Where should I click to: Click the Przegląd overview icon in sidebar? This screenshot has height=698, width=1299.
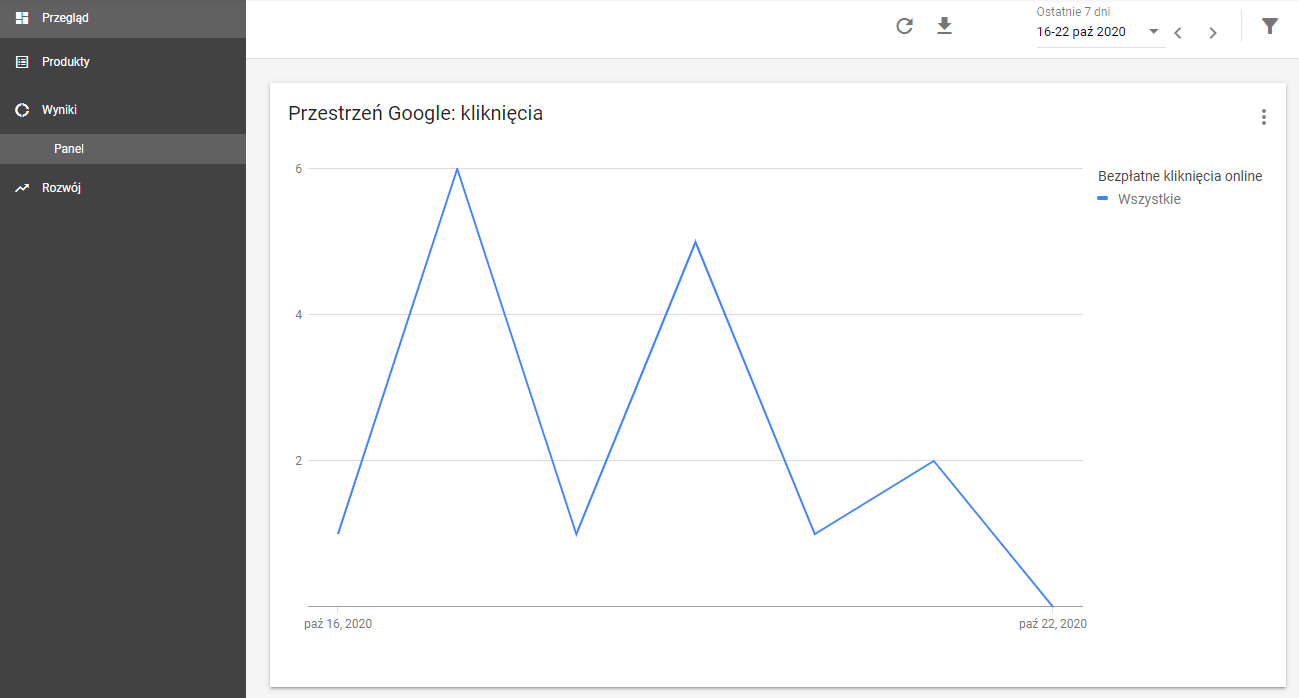pyautogui.click(x=22, y=17)
